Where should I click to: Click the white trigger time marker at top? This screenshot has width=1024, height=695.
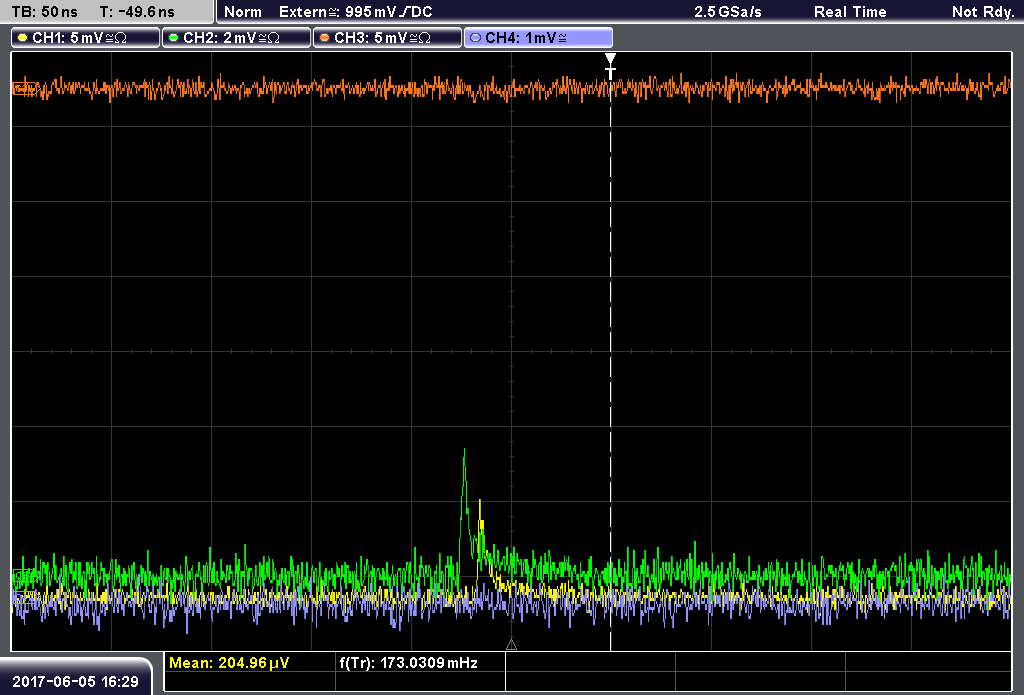tap(611, 66)
